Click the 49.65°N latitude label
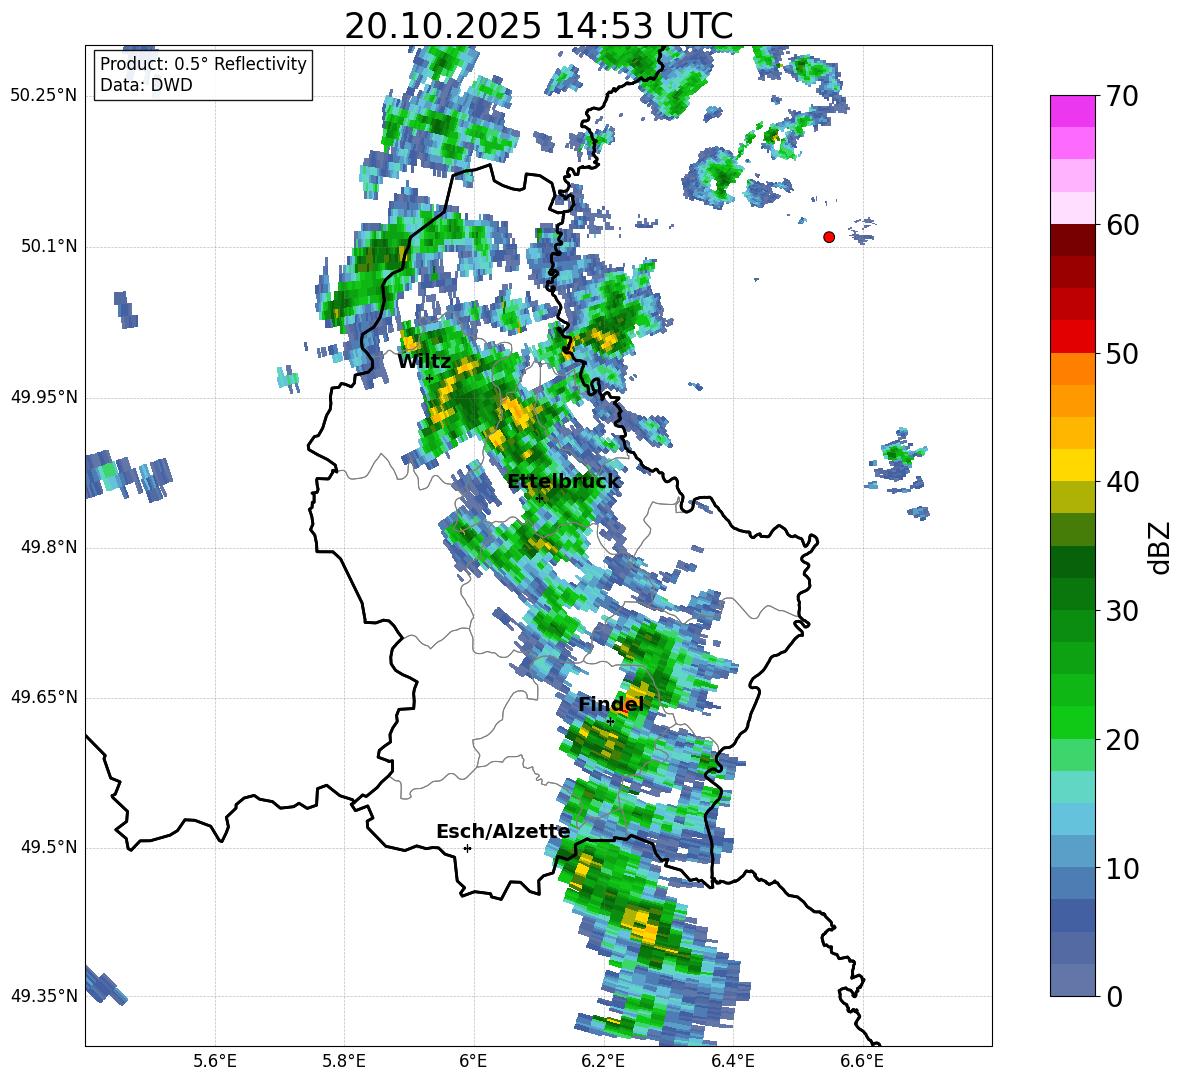Viewport: 1184px width, 1081px height. (x=44, y=697)
